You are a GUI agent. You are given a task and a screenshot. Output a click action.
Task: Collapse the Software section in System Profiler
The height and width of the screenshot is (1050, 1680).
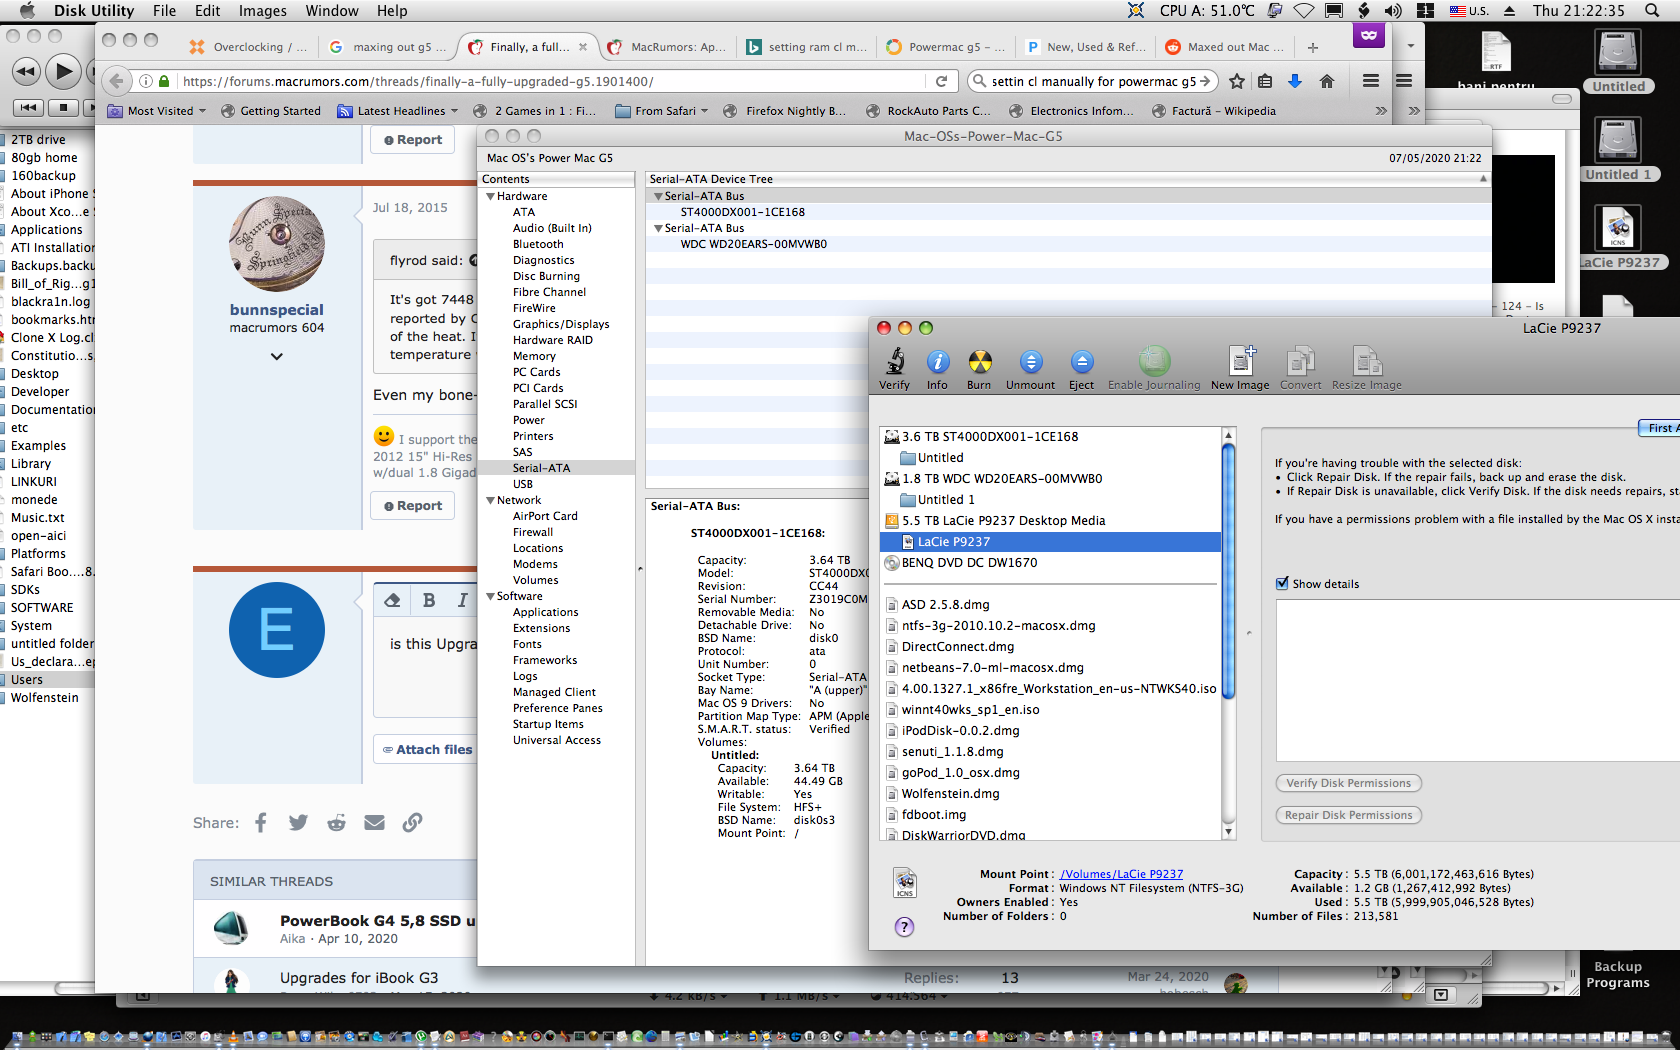click(490, 597)
